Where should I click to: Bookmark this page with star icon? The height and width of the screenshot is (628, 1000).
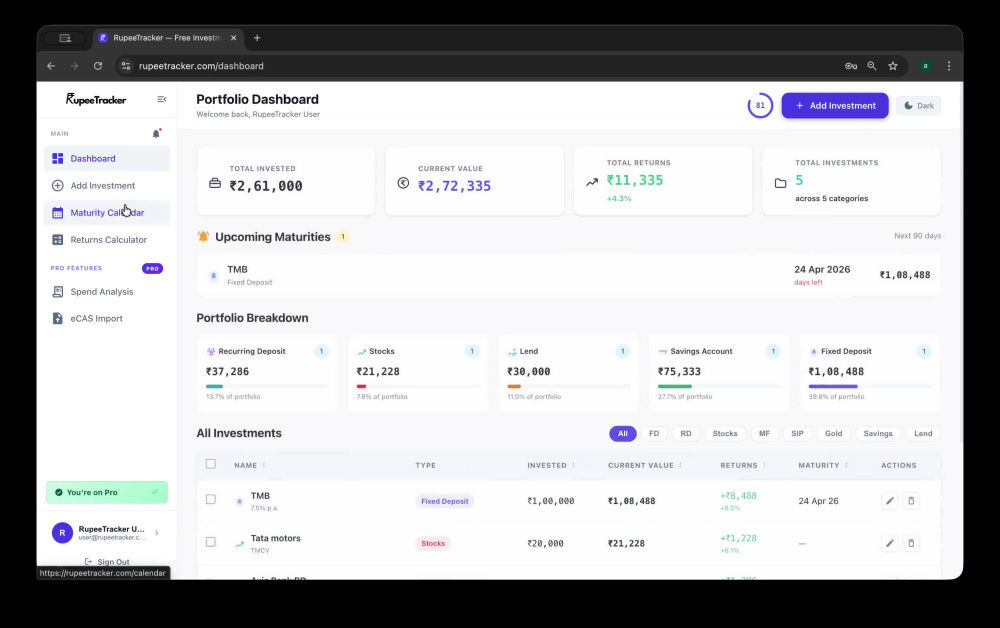pyautogui.click(x=893, y=66)
